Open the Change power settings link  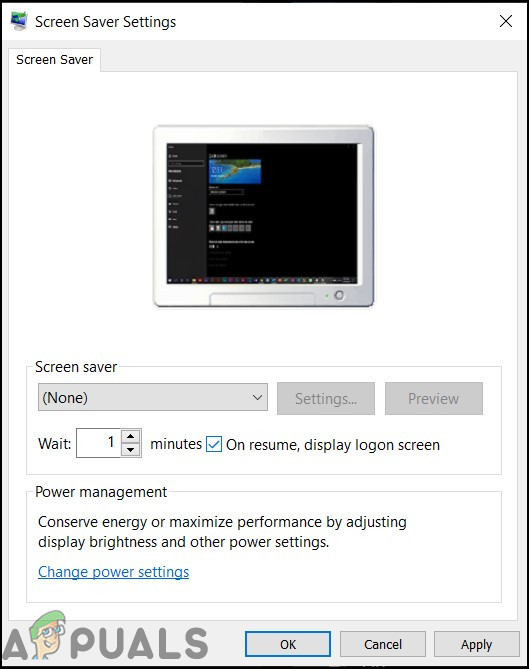click(113, 572)
